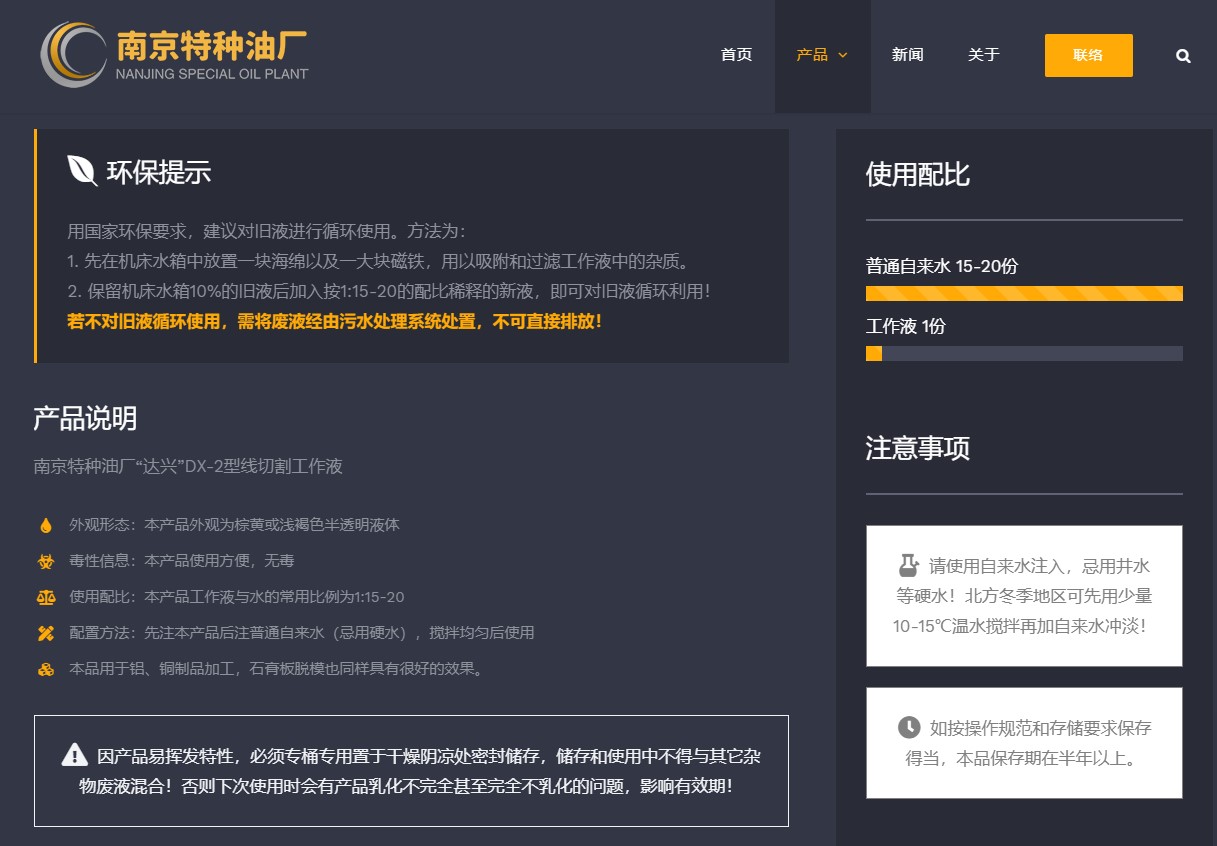Open the search magnifier icon
The image size is (1217, 846).
[1183, 56]
